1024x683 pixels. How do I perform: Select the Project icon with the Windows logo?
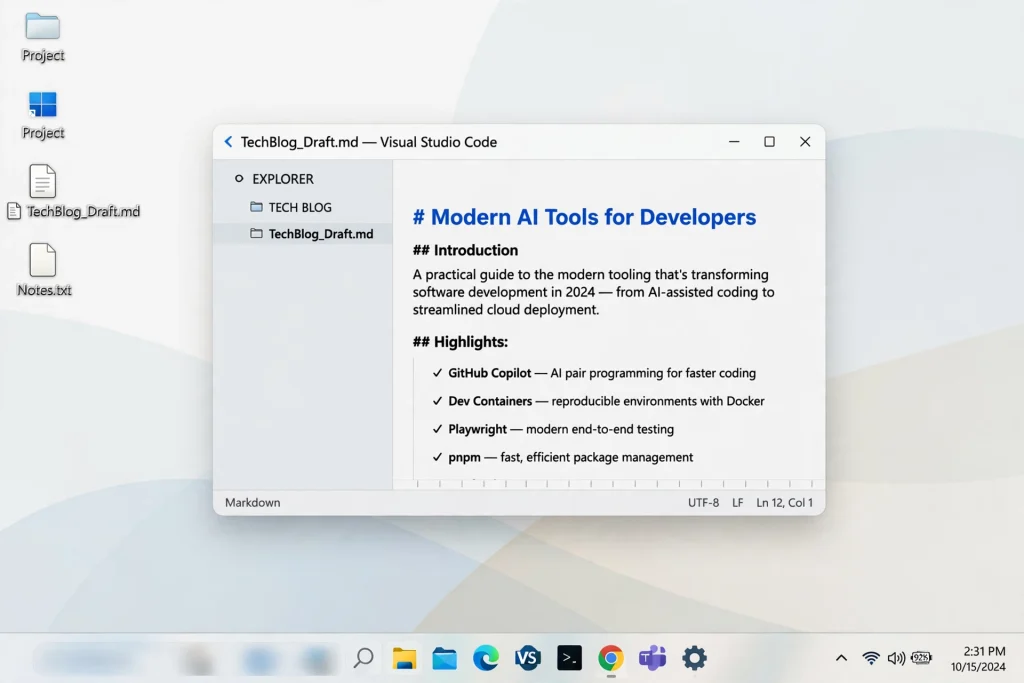pos(43,115)
